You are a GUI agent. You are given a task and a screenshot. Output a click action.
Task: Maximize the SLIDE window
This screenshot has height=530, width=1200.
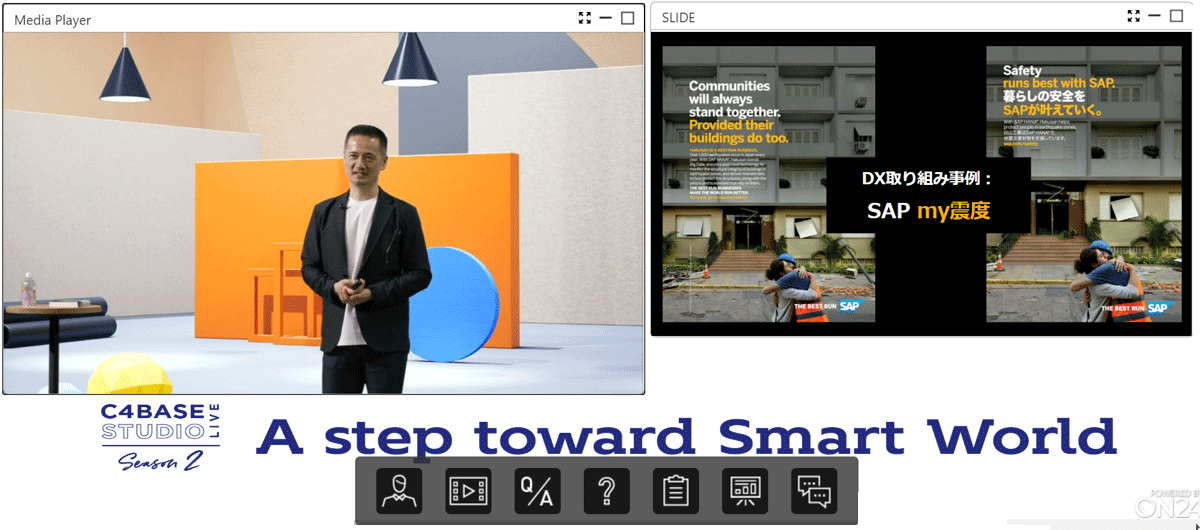(x=1176, y=16)
